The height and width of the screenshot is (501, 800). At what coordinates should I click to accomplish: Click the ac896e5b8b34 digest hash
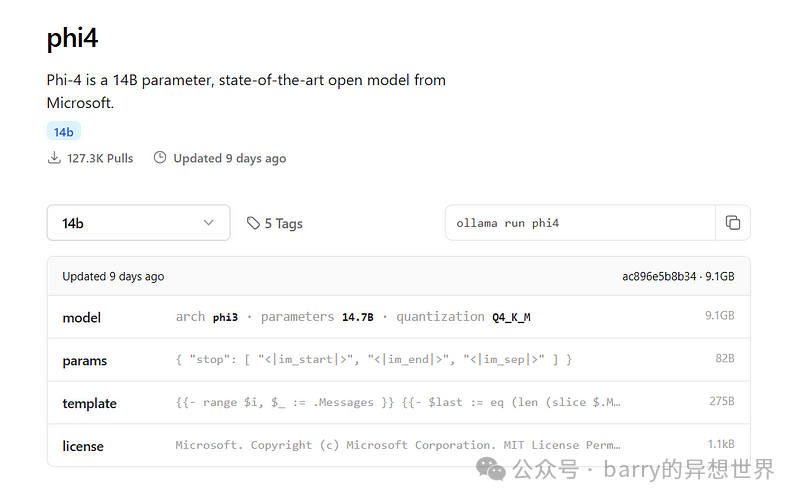[659, 276]
